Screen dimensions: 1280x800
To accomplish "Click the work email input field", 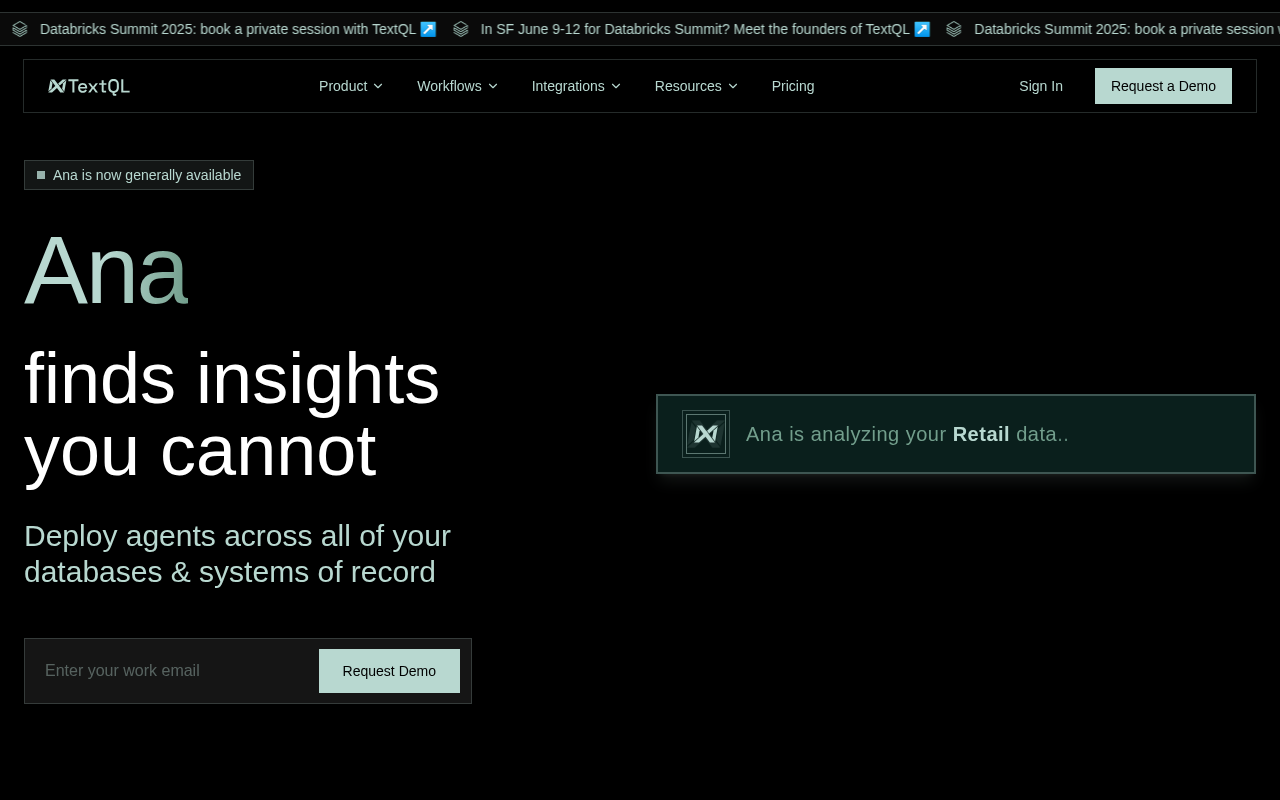I will [170, 670].
